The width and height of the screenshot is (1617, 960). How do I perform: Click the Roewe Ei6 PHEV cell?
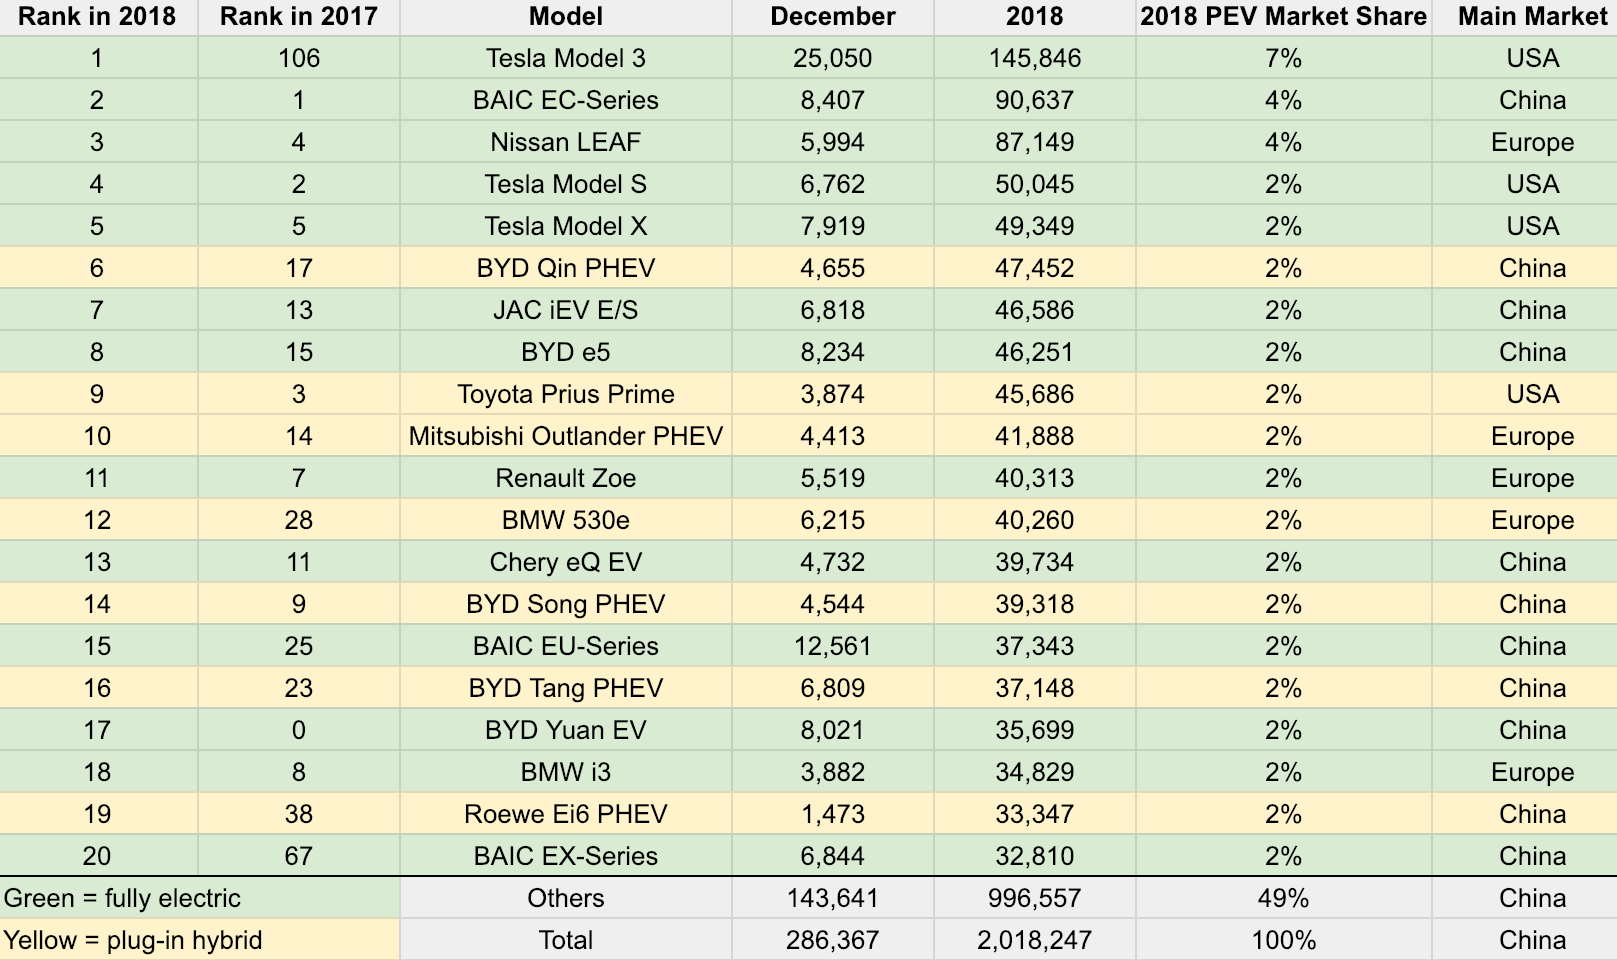(565, 814)
